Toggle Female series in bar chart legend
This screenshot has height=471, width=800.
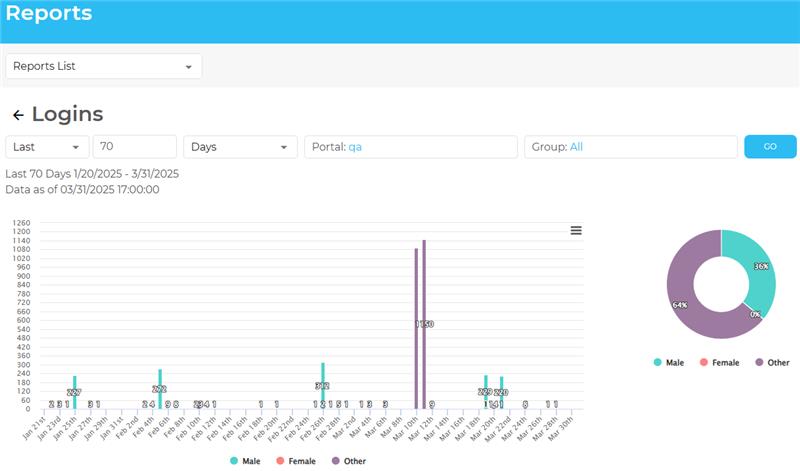296,461
